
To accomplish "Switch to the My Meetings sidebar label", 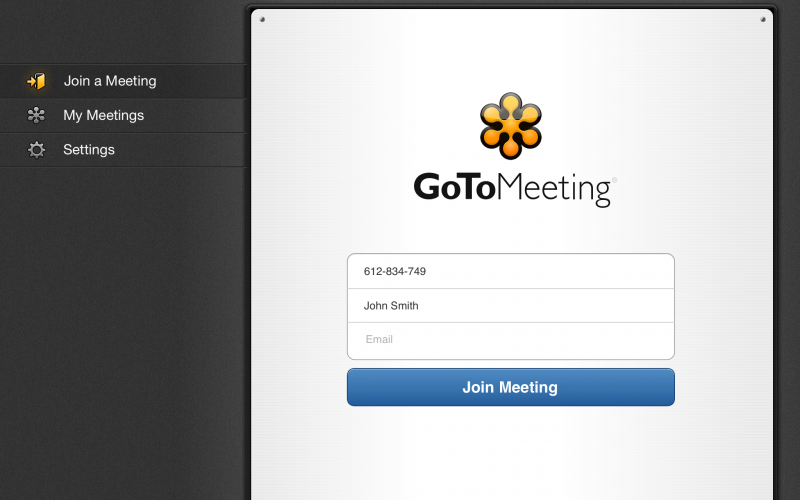I will click(104, 115).
